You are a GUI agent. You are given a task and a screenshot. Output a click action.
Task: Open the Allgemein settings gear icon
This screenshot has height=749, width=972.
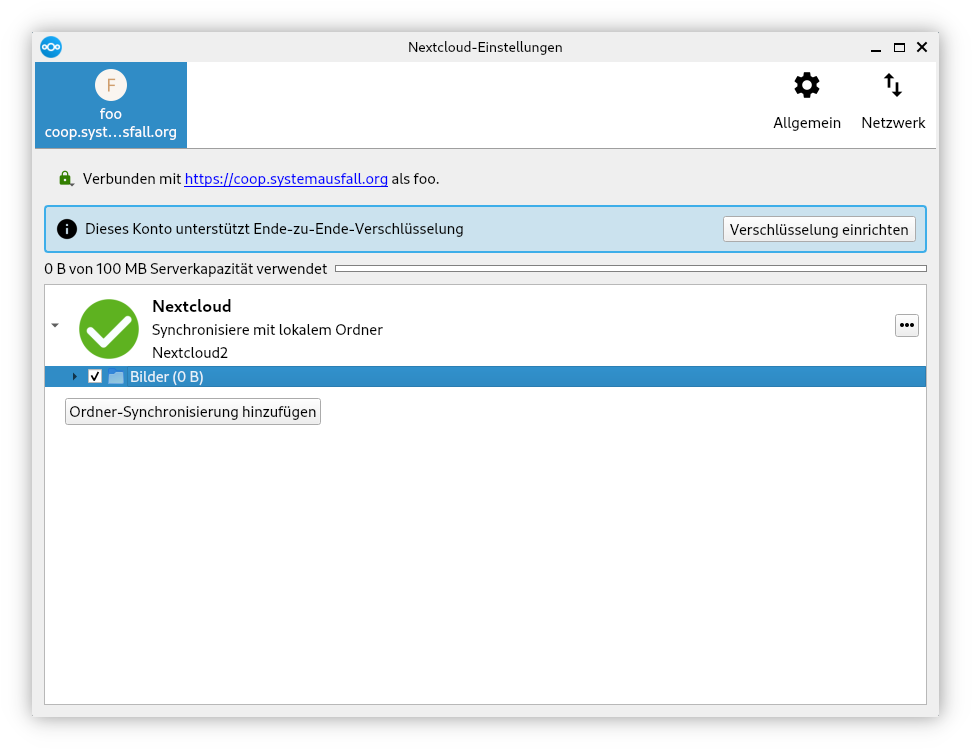806,86
